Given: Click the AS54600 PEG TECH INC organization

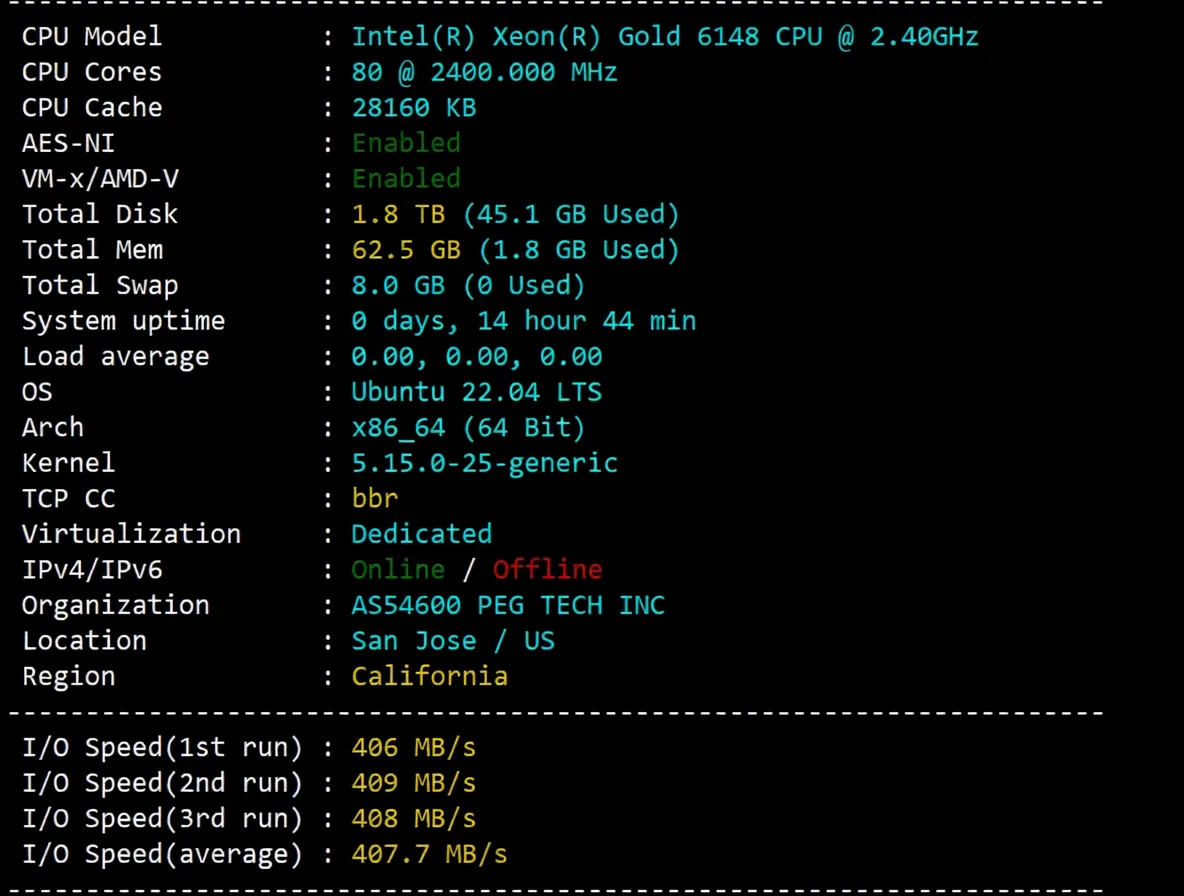Looking at the screenshot, I should pyautogui.click(x=507, y=604).
